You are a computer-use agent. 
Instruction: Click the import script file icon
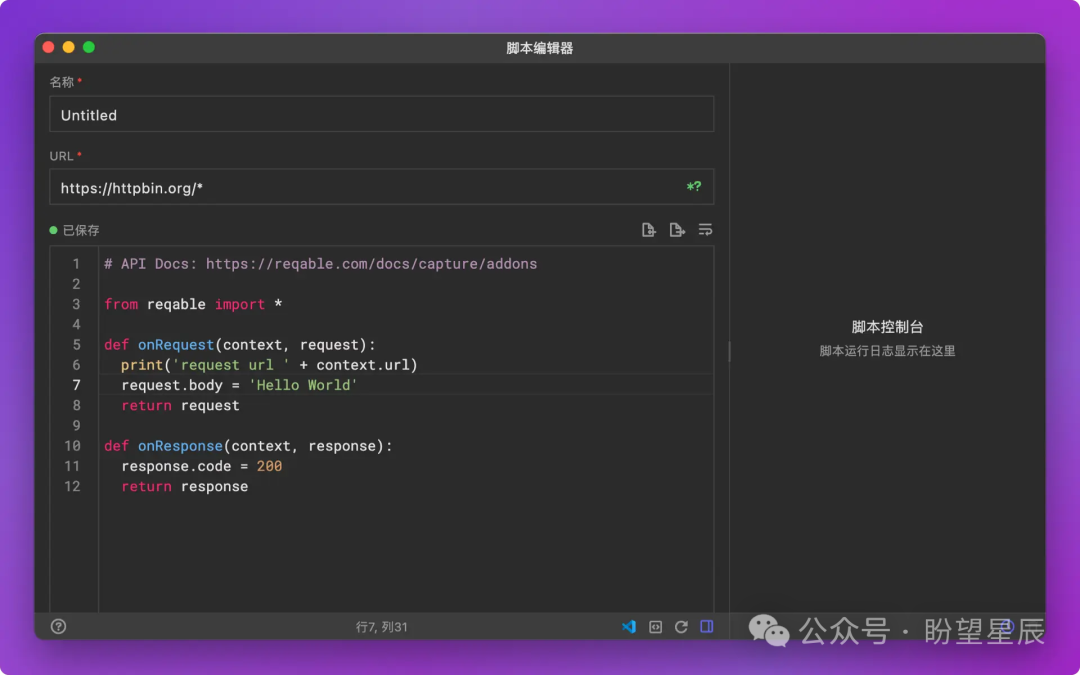[648, 230]
